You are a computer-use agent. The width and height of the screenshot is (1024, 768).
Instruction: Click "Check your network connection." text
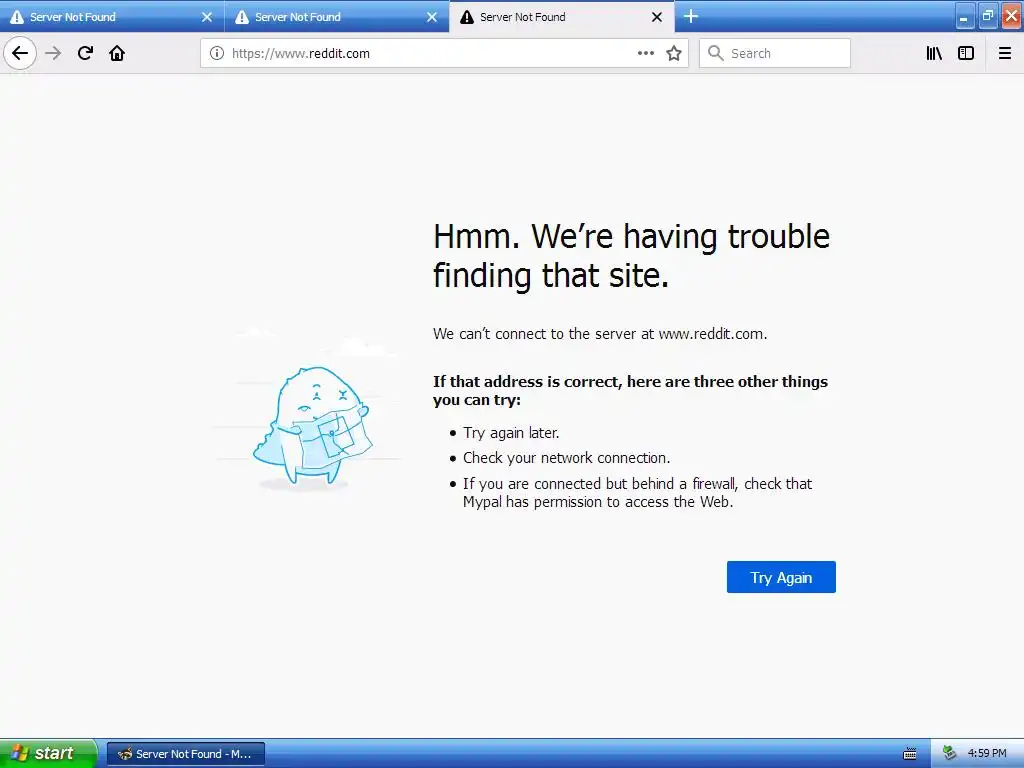[566, 458]
